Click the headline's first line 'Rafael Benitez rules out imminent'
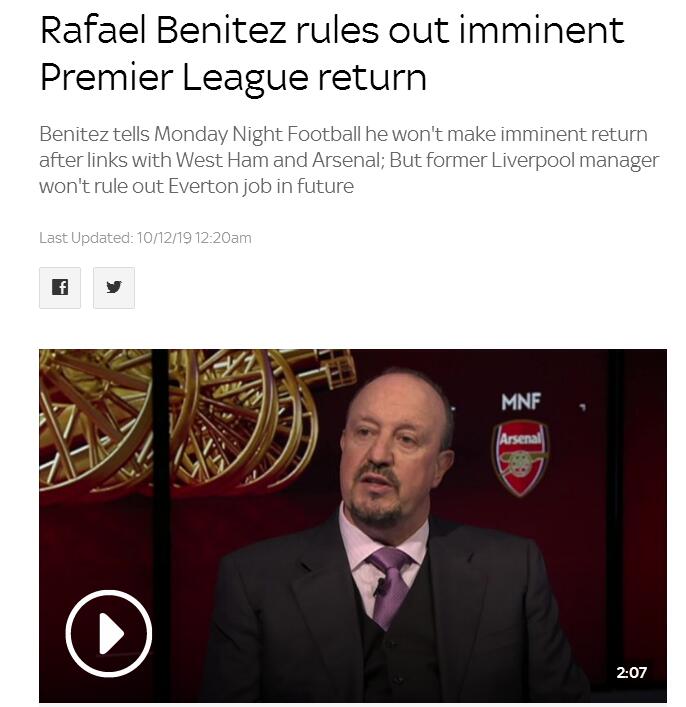Viewport: 686px width, 707px height. pos(332,30)
